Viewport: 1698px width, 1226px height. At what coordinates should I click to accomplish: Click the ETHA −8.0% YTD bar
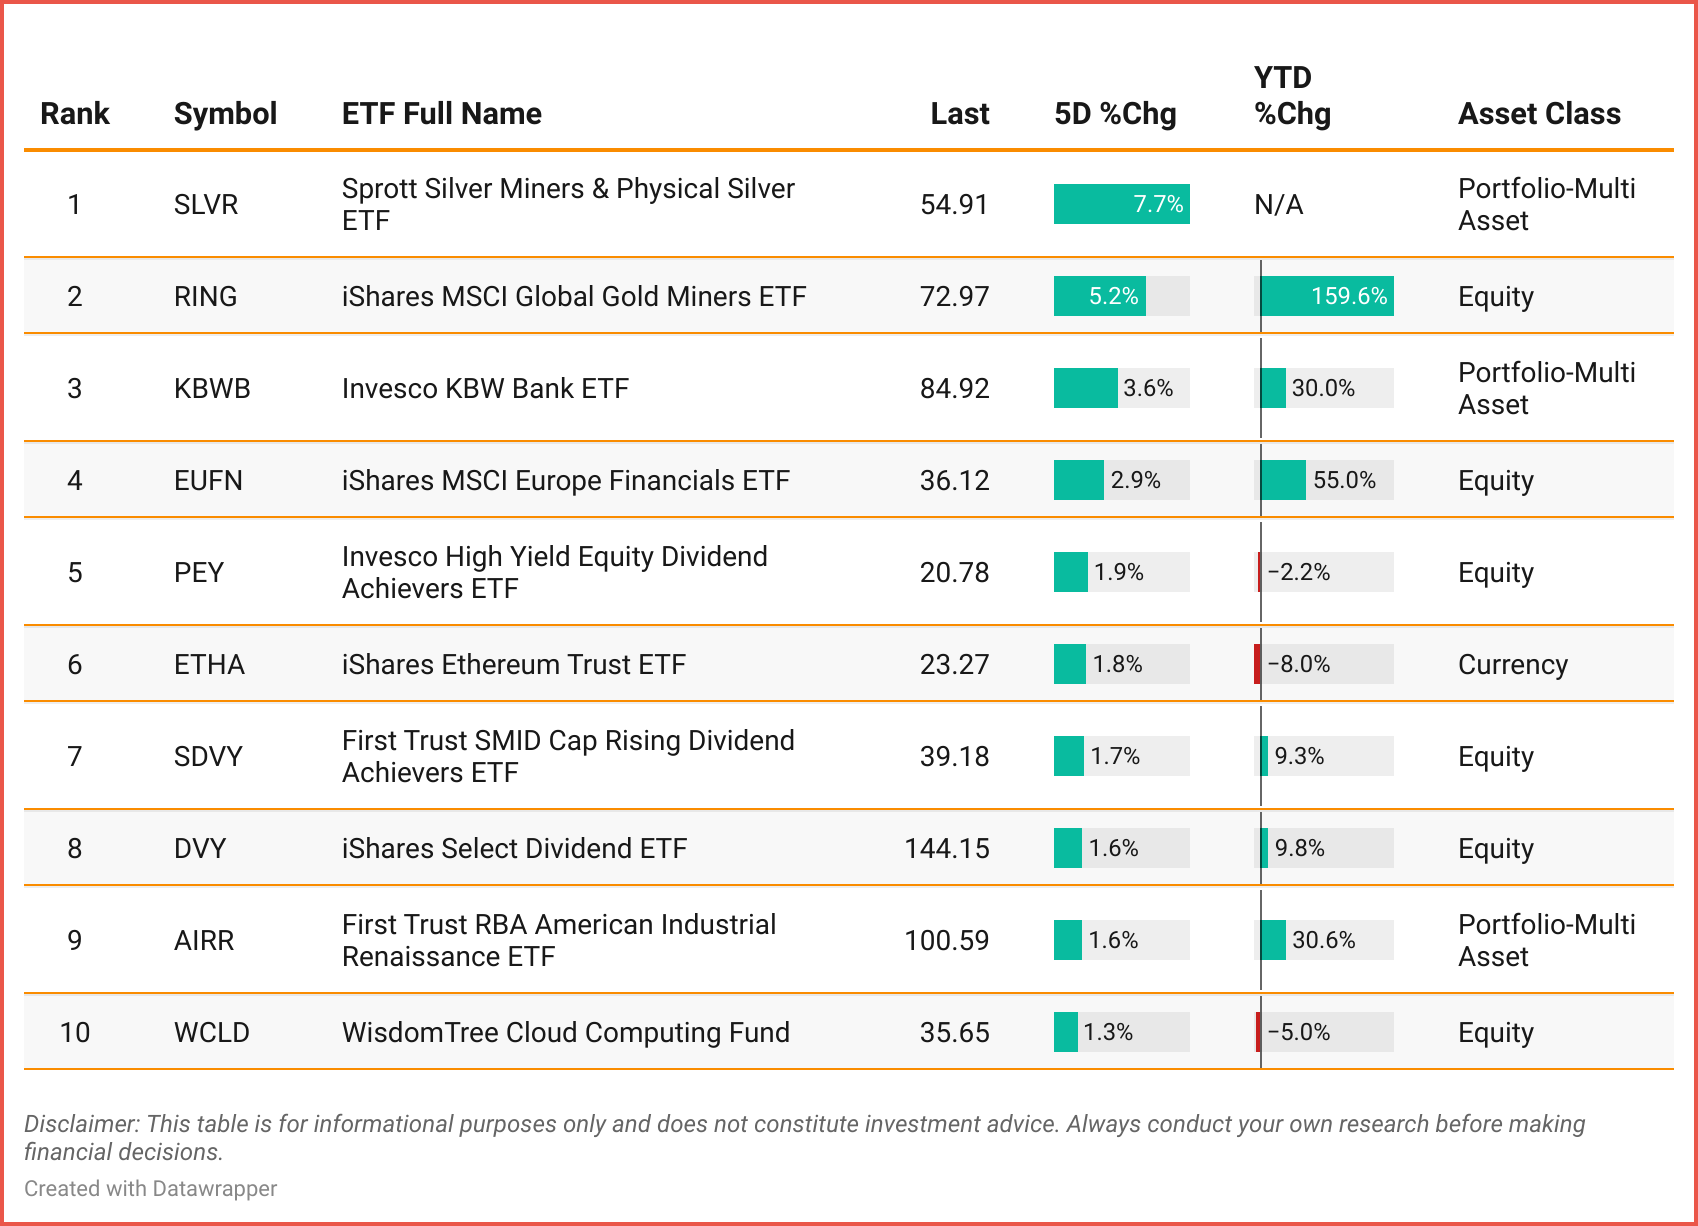[1258, 664]
